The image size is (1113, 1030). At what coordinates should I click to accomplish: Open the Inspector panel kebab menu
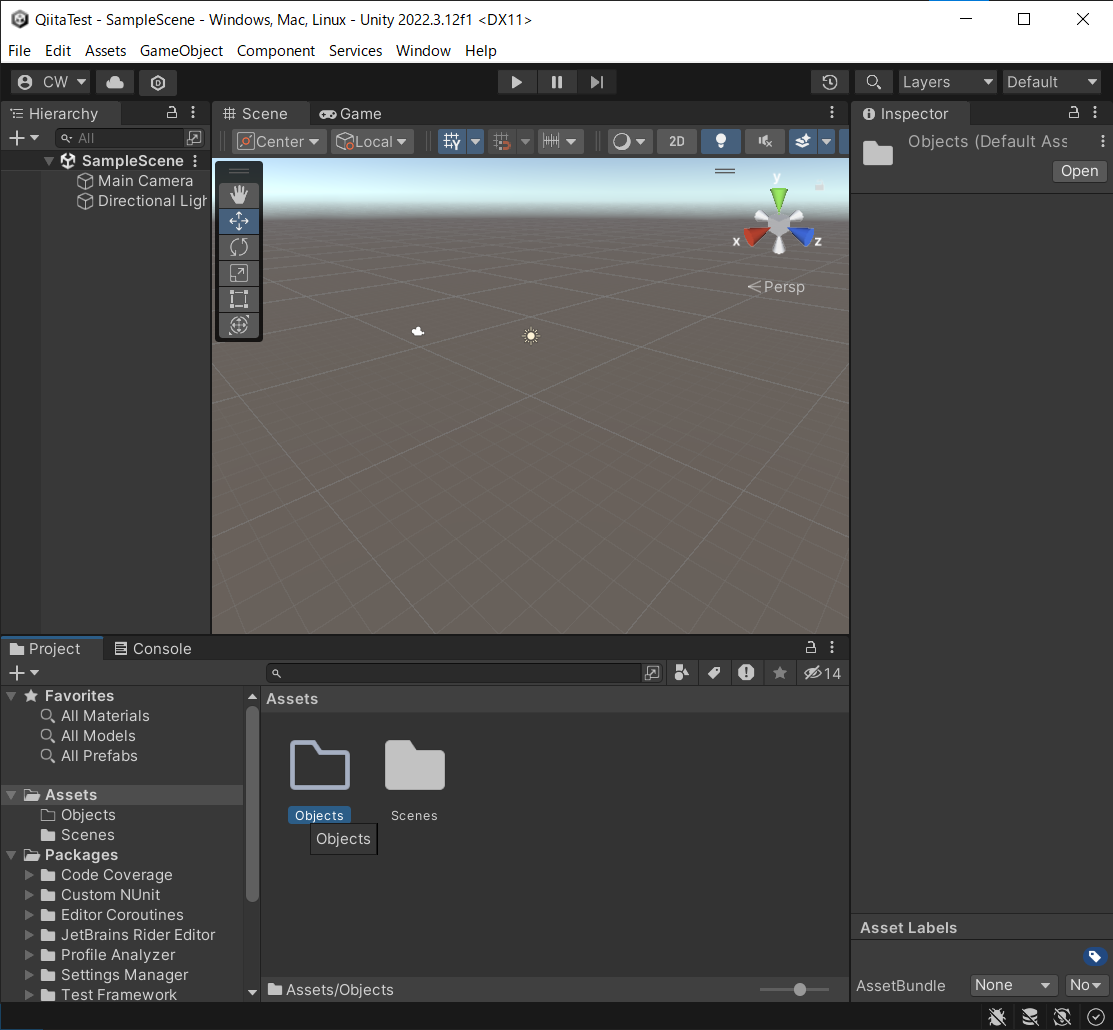tap(1095, 112)
